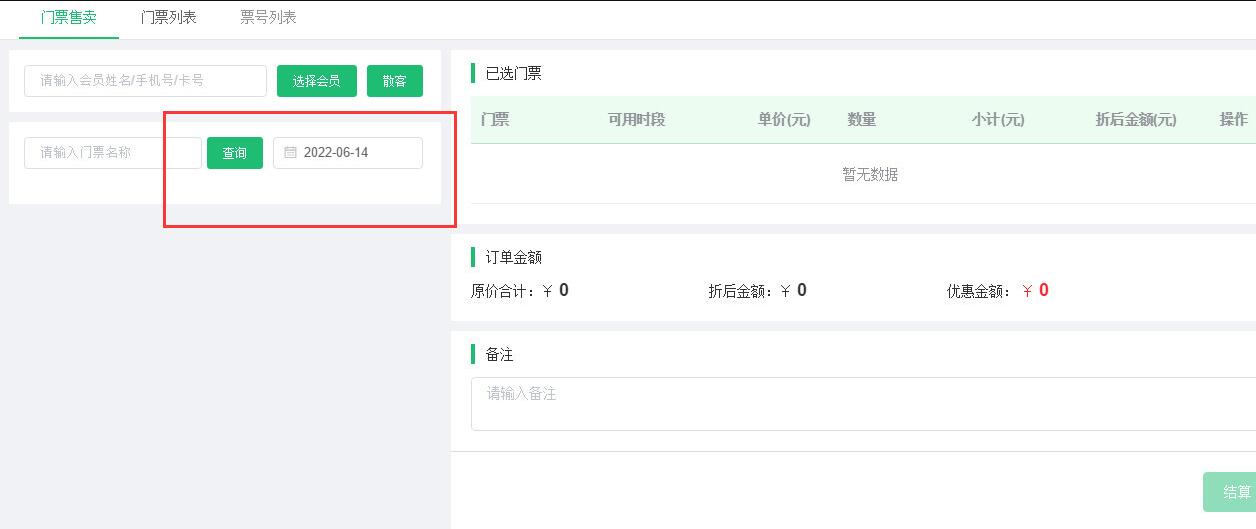1256x529 pixels.
Task: Select the 散客 walk-in button
Action: (x=394, y=81)
